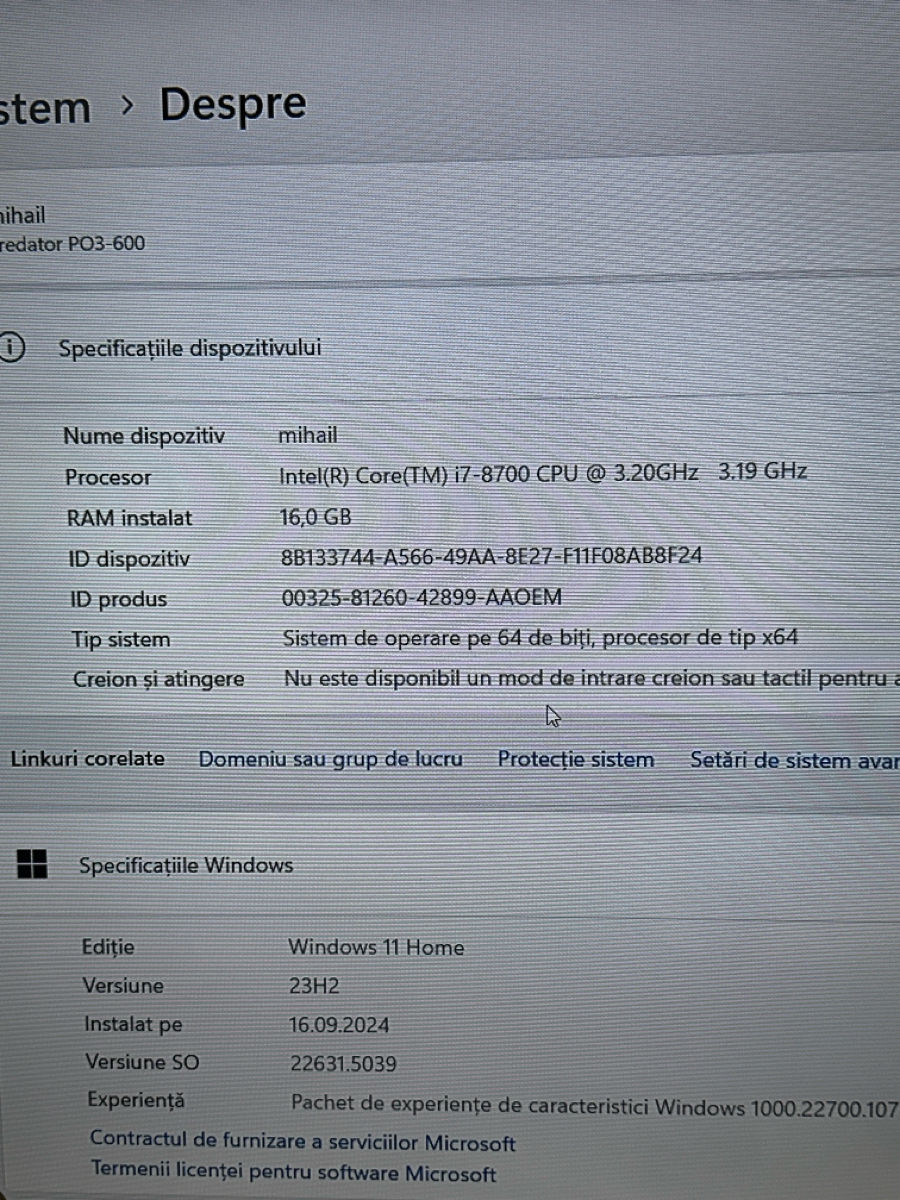
Task: Click the RAM instalat label
Action: click(x=129, y=518)
